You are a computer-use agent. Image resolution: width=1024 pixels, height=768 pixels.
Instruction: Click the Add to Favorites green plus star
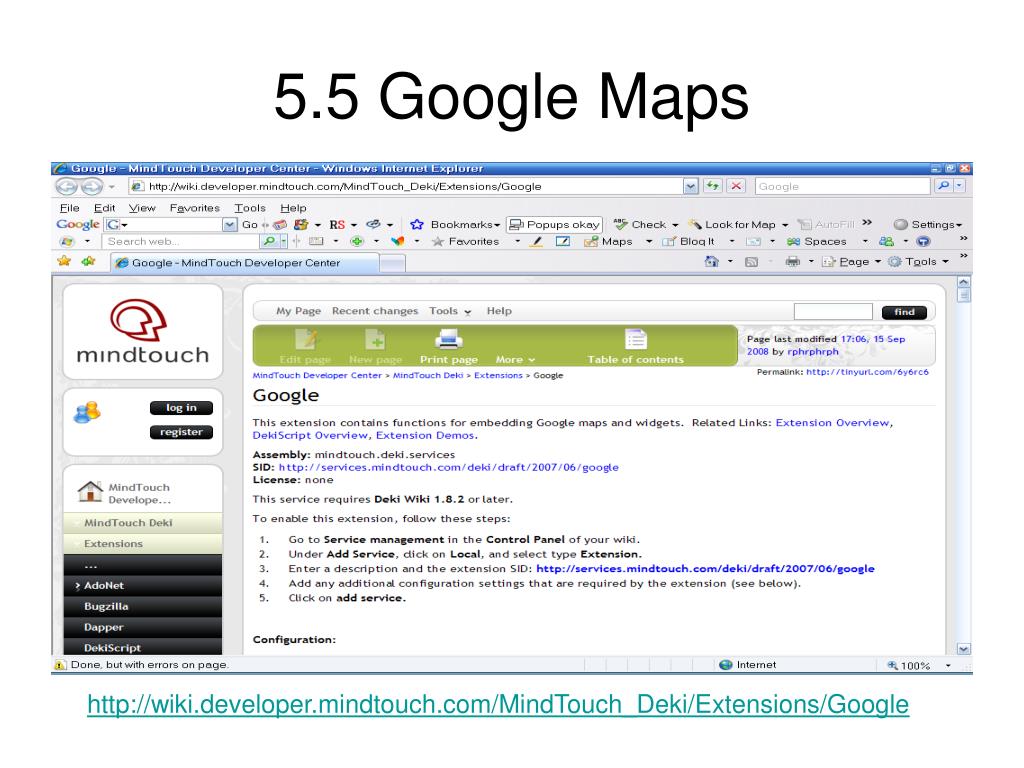tap(88, 261)
